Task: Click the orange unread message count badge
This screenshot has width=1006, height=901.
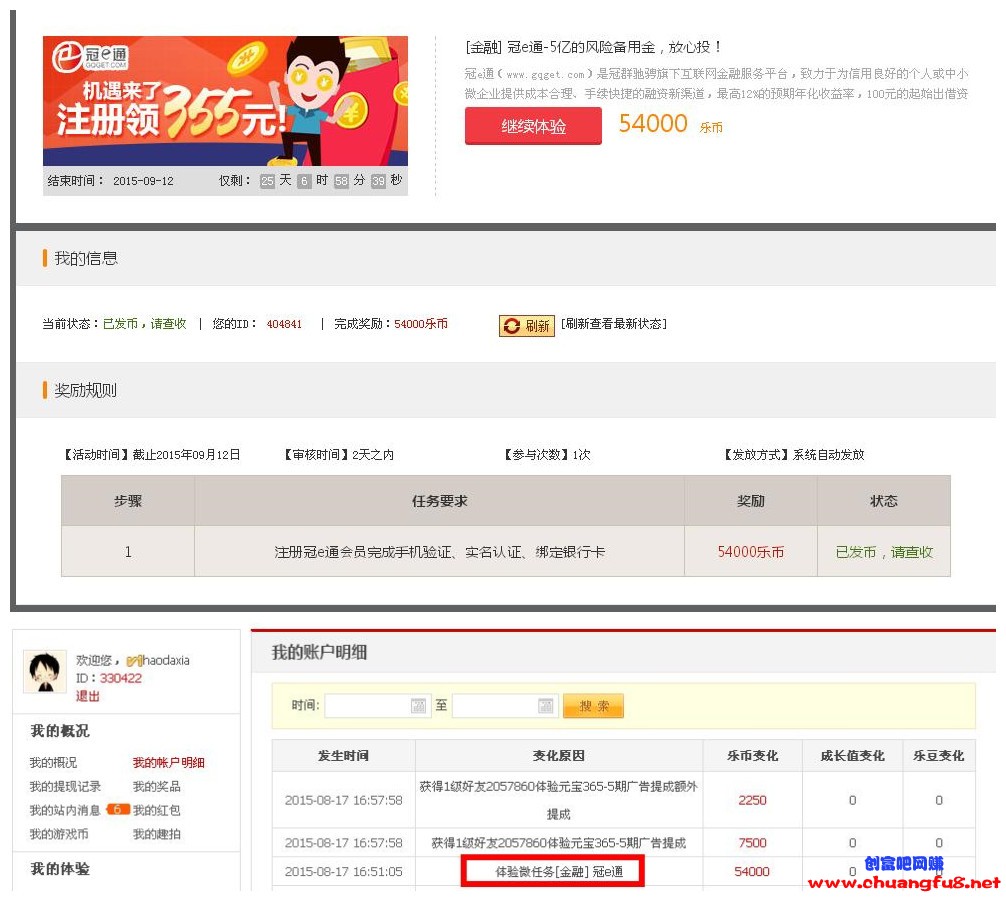Action: 117,809
